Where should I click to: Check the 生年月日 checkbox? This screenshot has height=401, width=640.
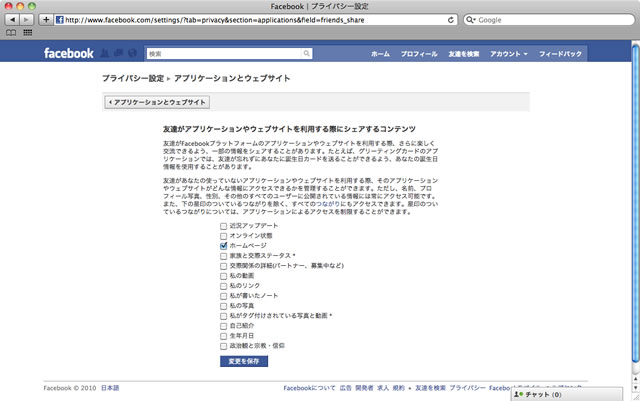point(223,336)
